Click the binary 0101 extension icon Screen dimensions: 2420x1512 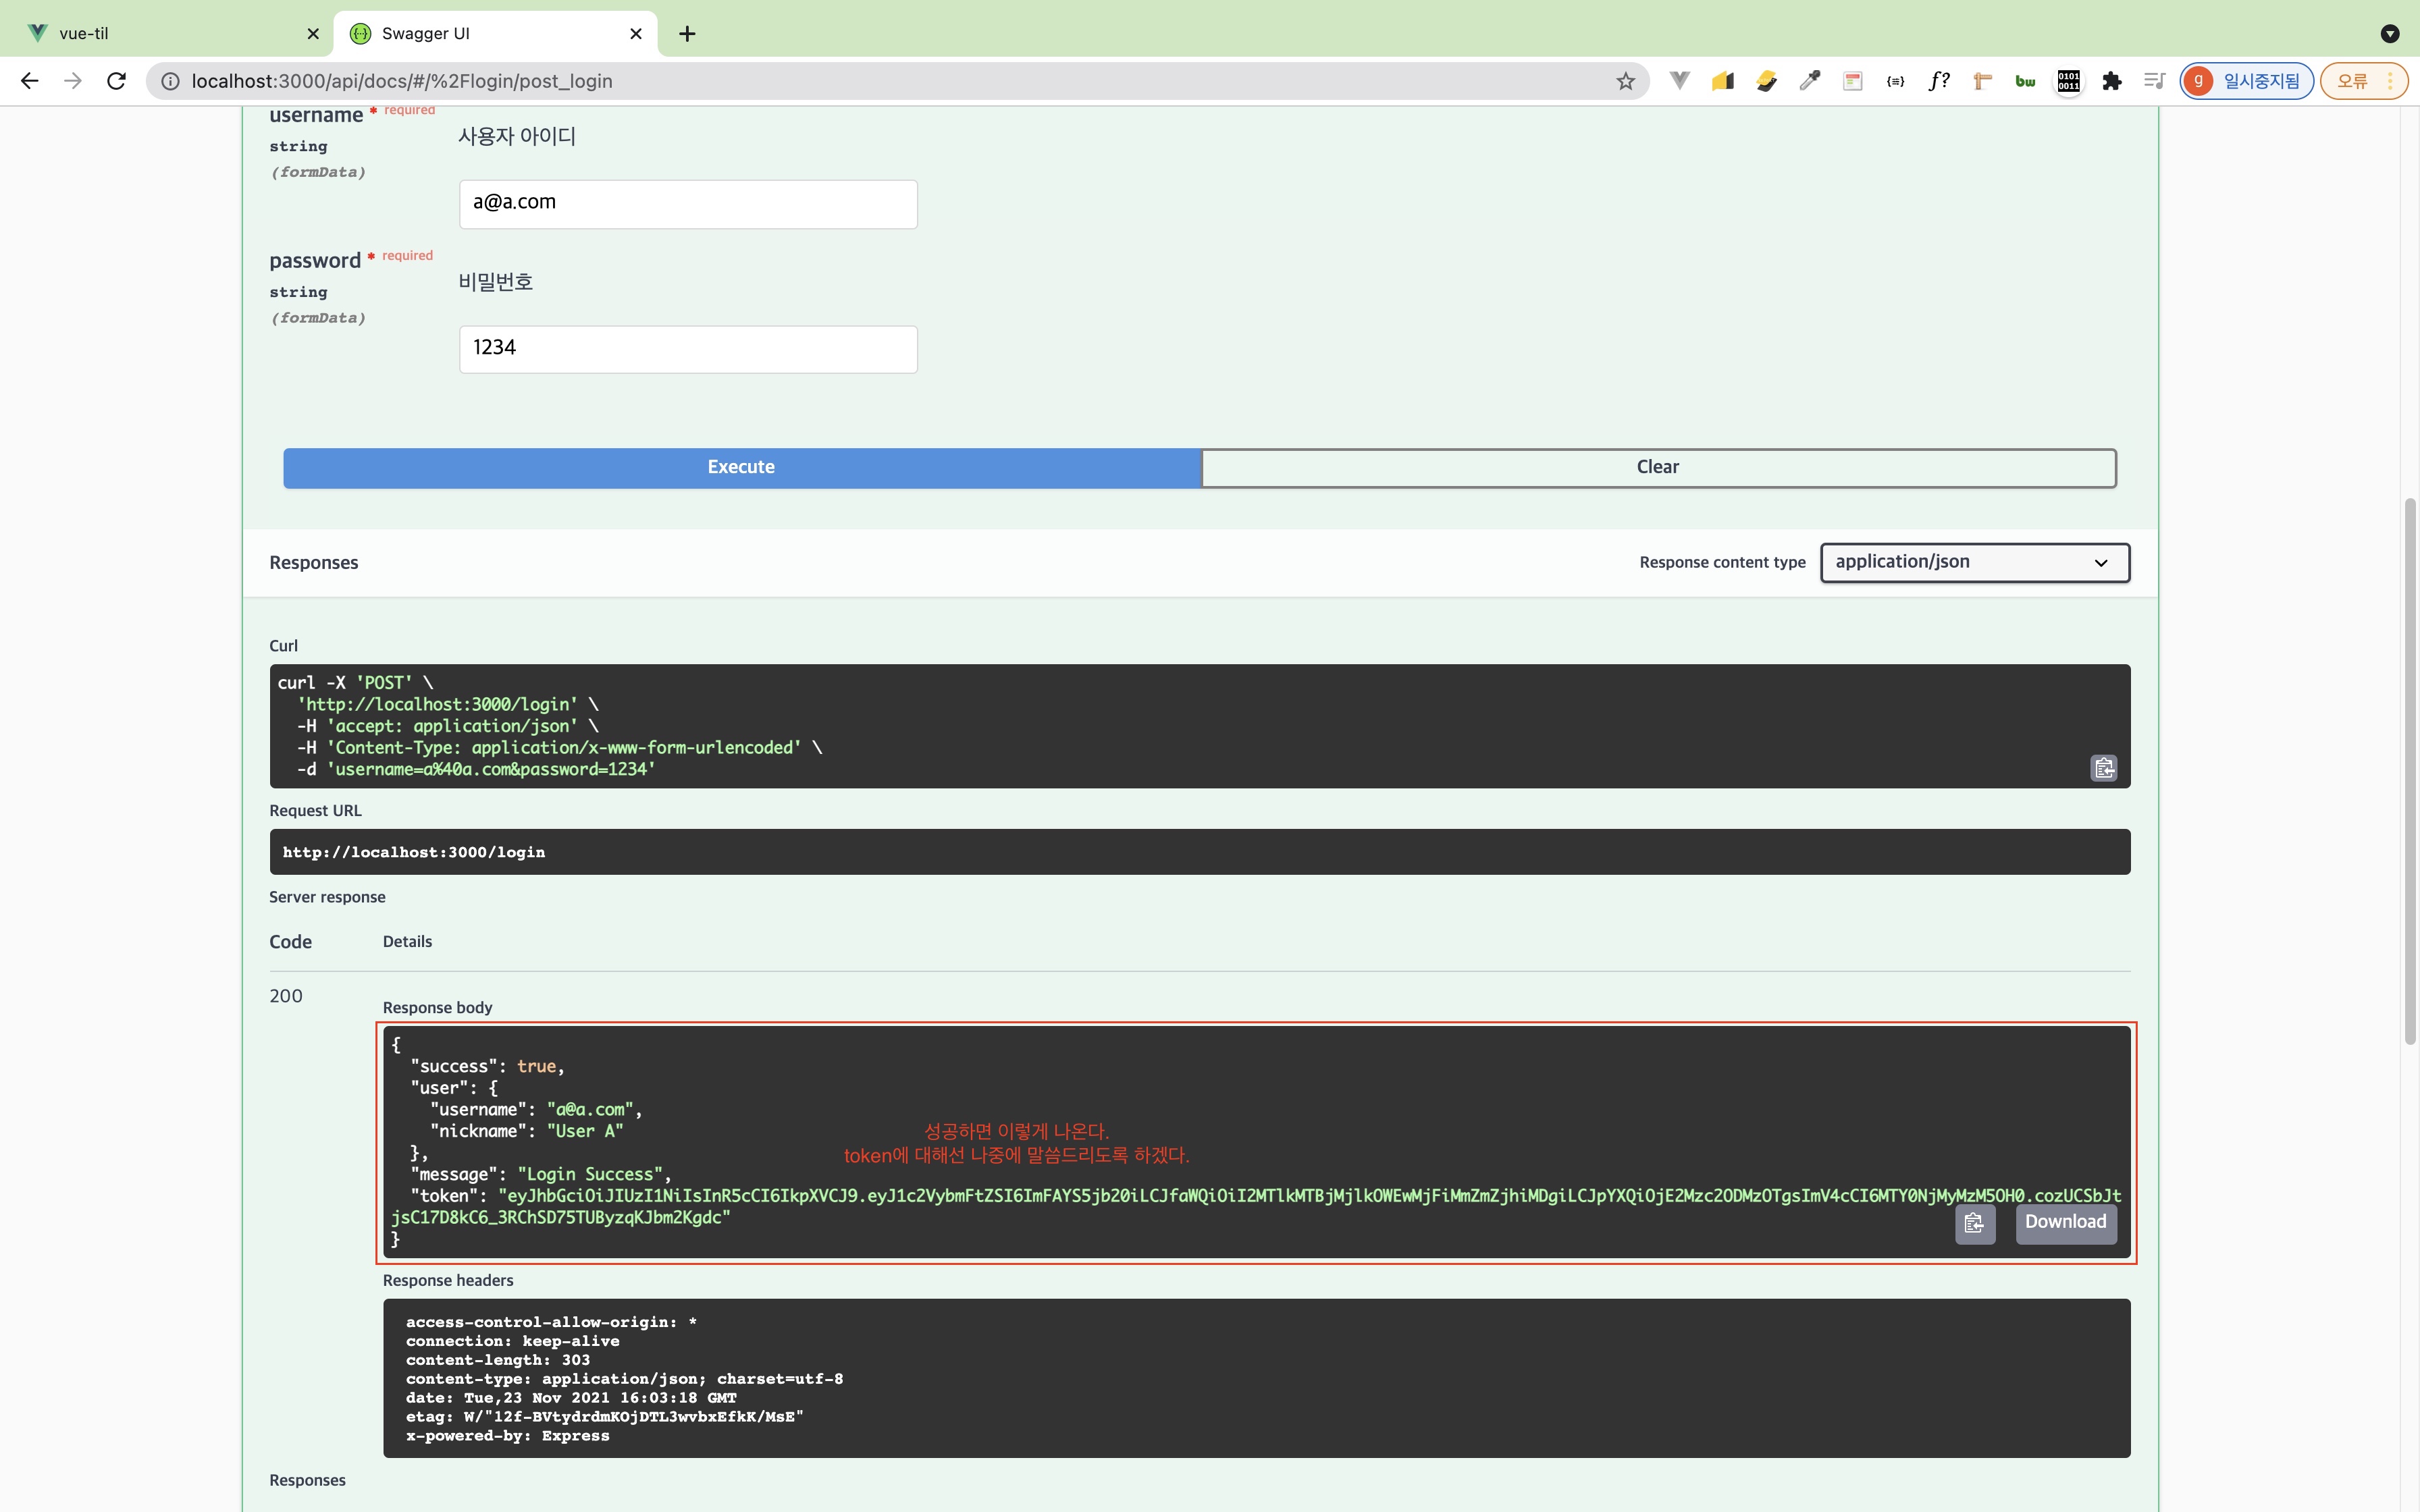click(2068, 81)
